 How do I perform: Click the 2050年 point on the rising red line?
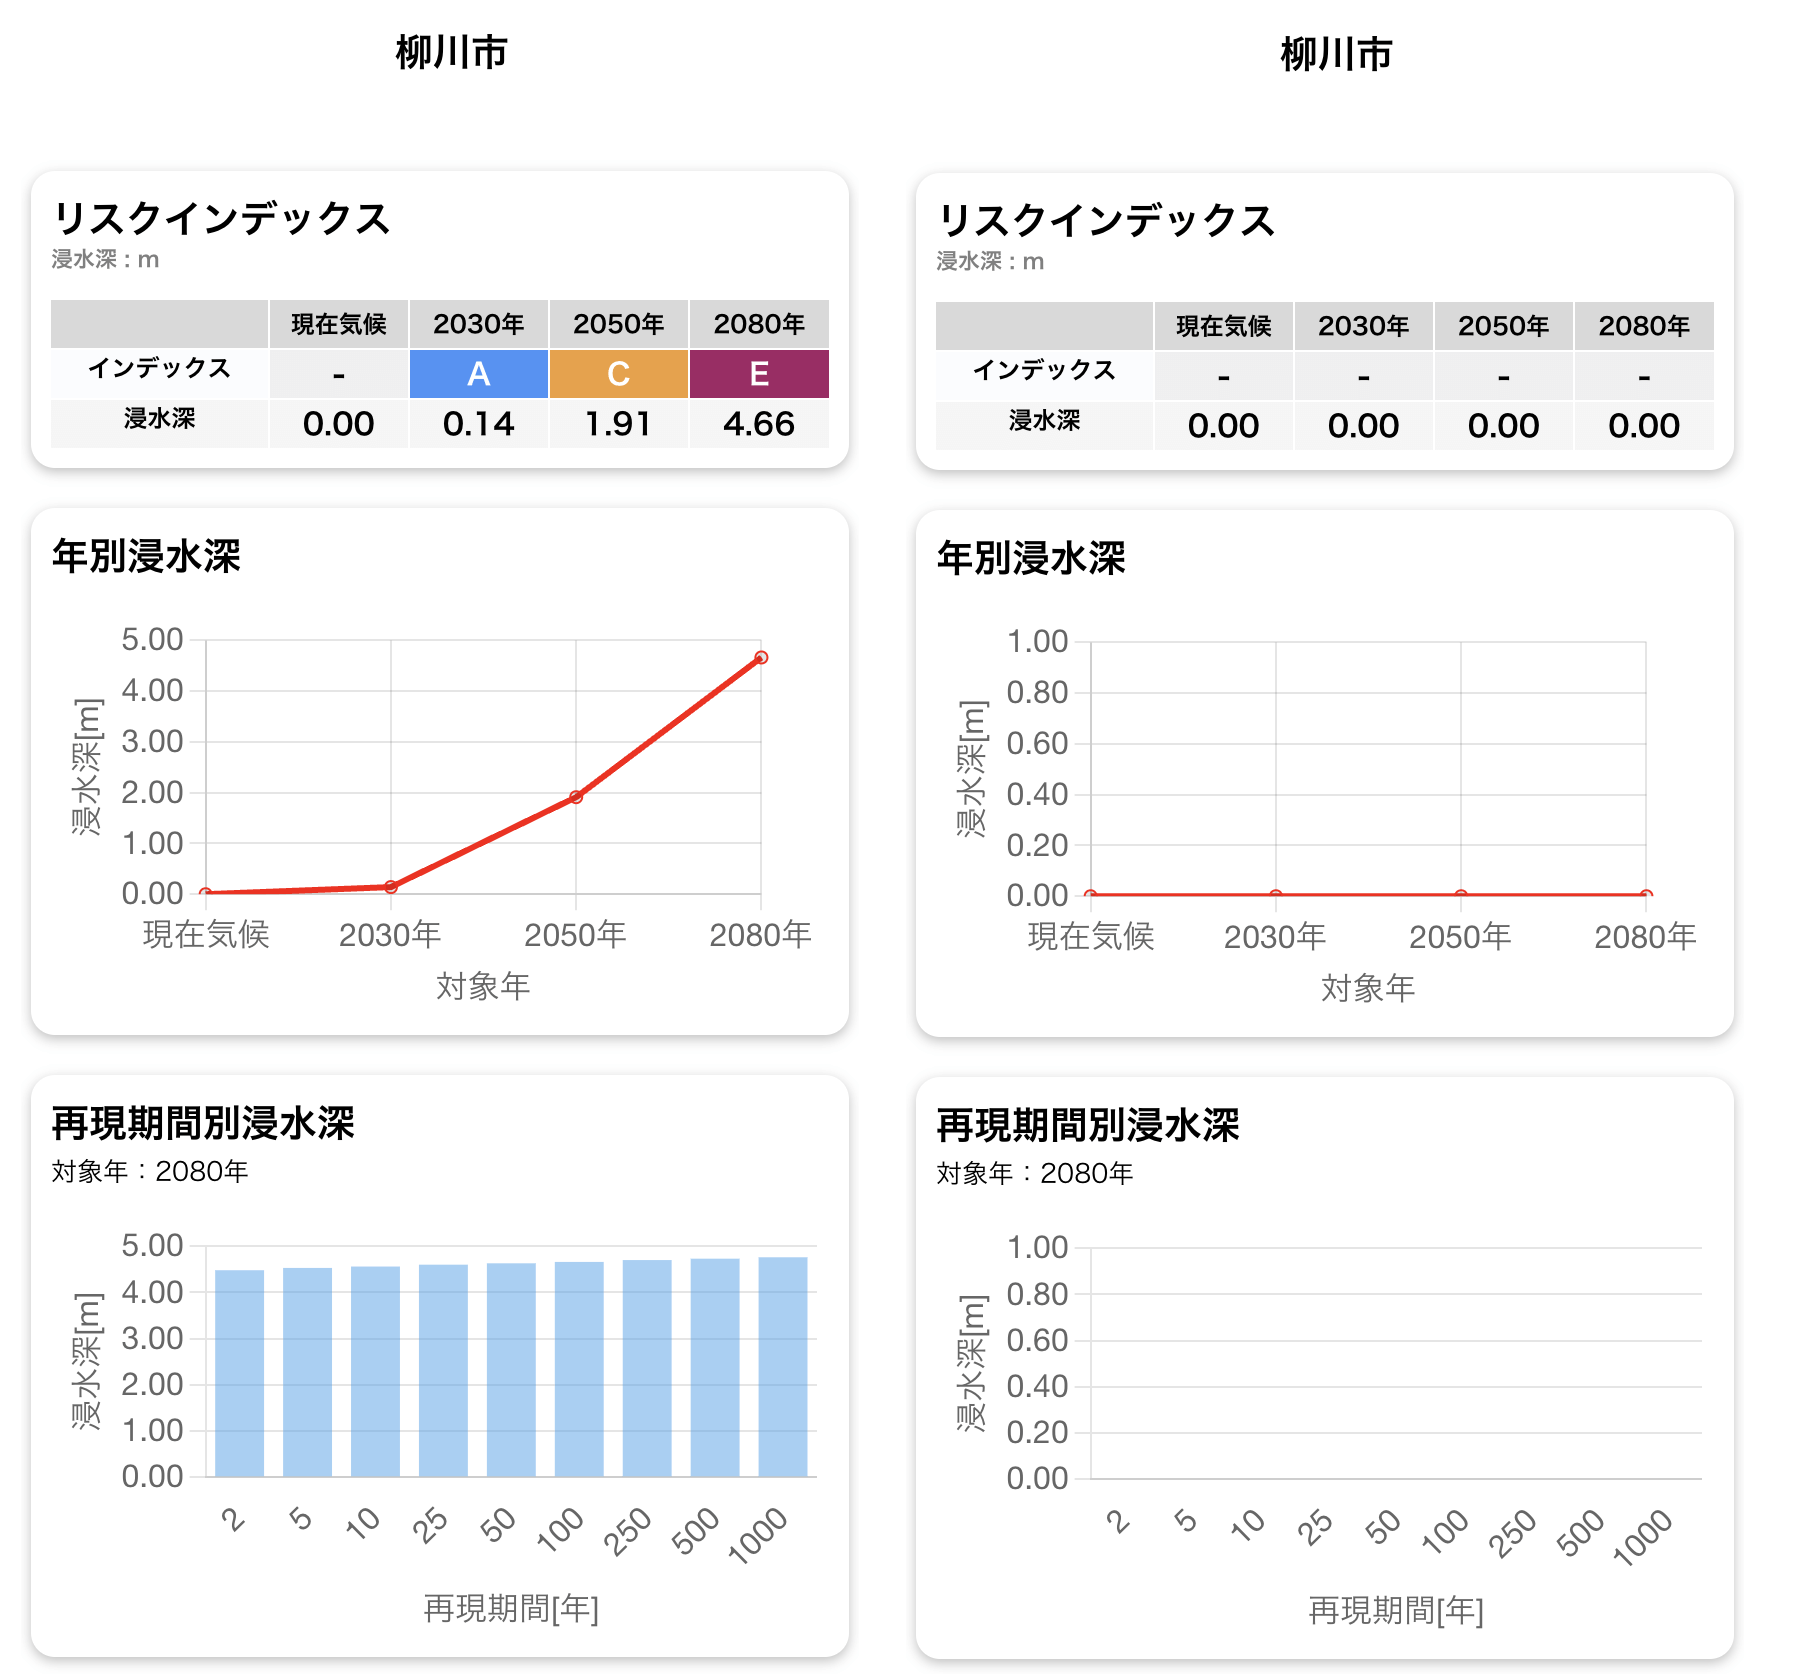tap(576, 797)
